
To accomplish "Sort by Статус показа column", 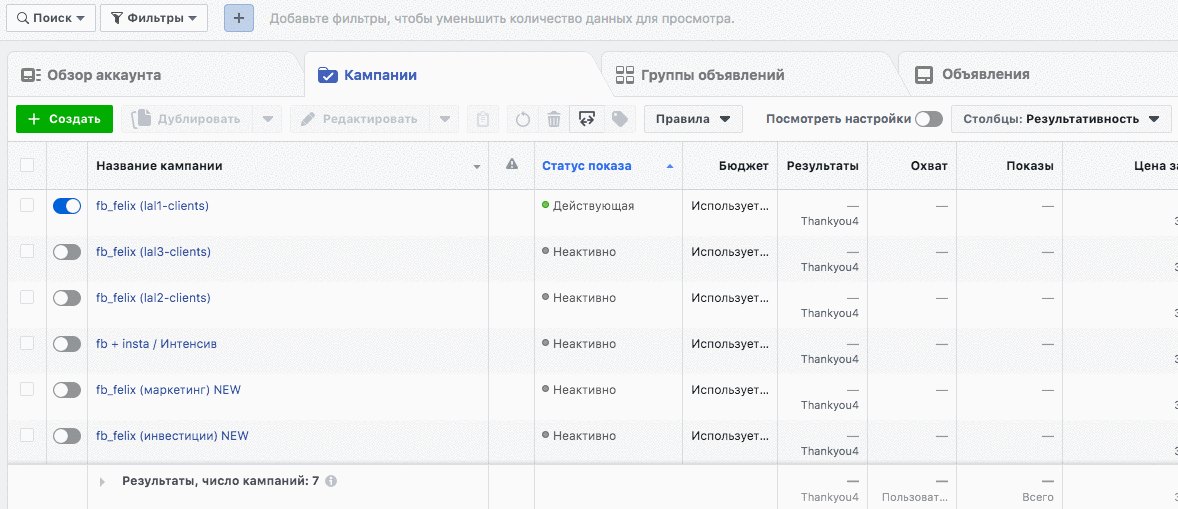I will [x=587, y=166].
